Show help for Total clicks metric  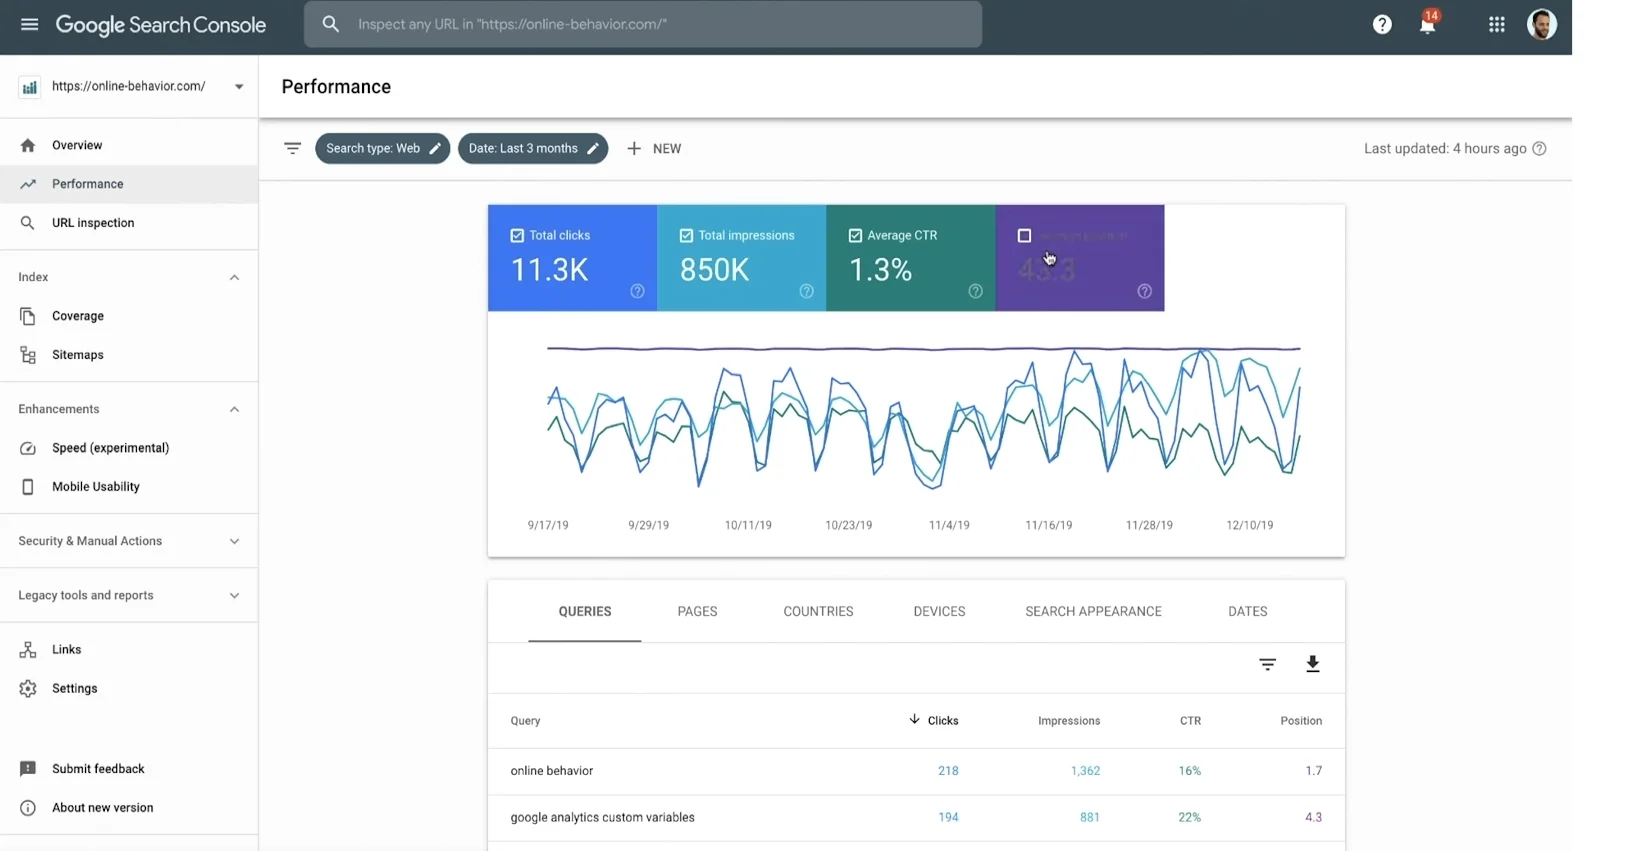click(x=637, y=291)
